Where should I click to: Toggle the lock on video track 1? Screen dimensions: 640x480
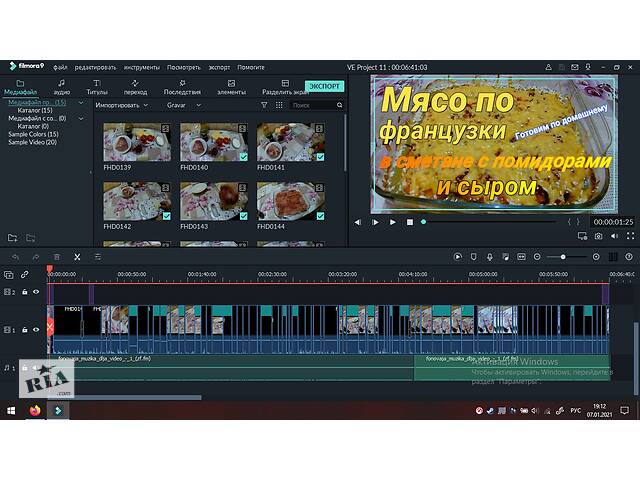coord(24,330)
